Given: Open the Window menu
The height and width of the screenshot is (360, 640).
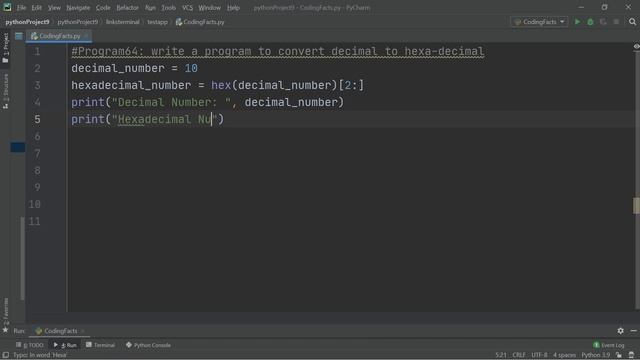Looking at the screenshot, I should pos(209,7).
